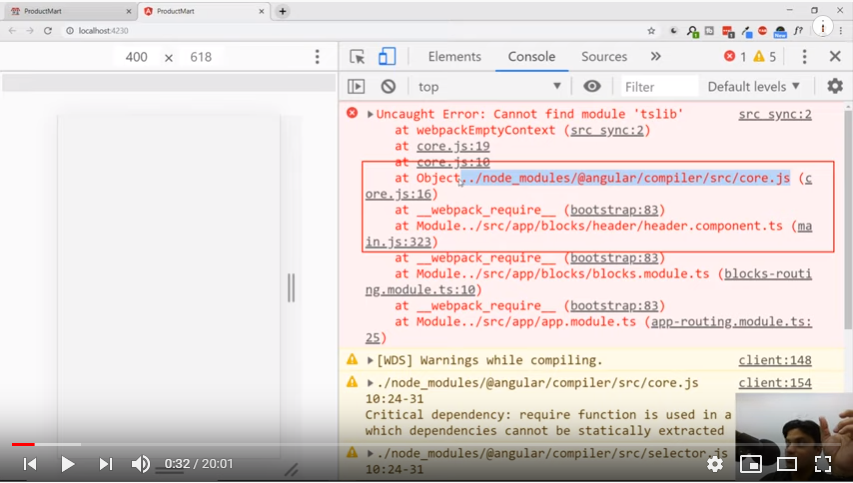
Task: Switch to the Elements tab
Action: (x=455, y=57)
